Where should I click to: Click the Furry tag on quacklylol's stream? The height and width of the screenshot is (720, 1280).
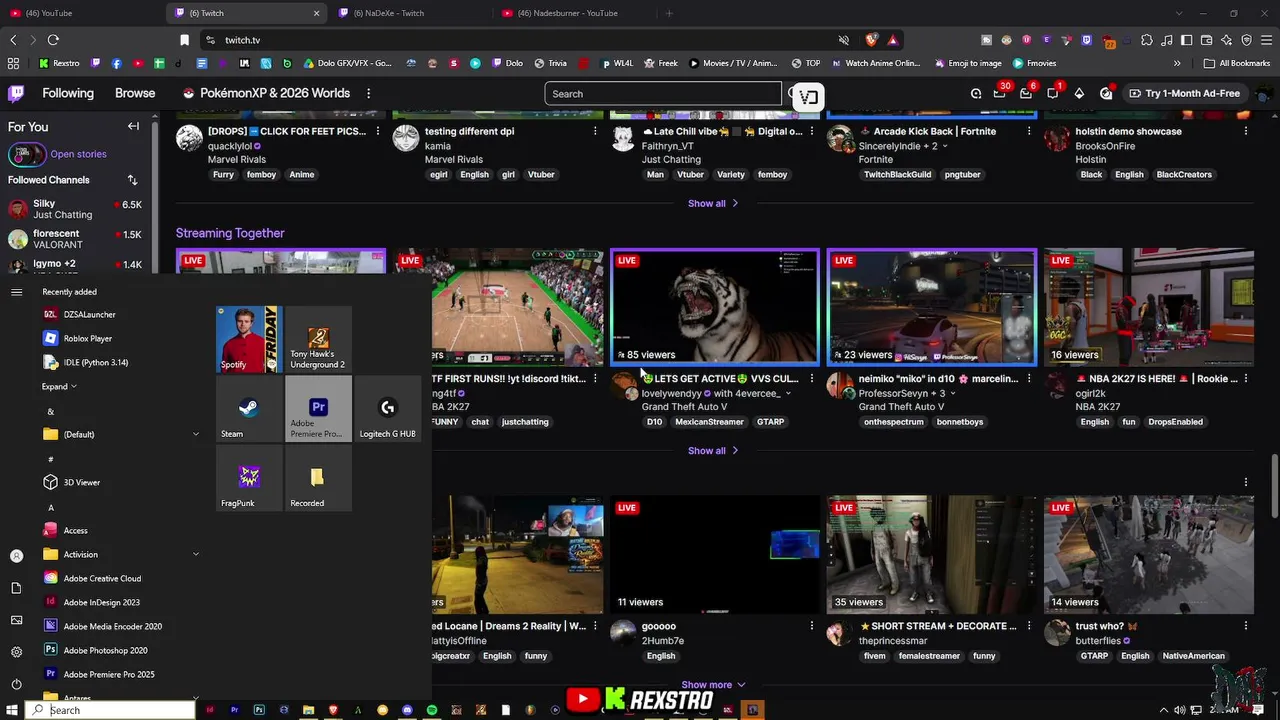click(223, 174)
